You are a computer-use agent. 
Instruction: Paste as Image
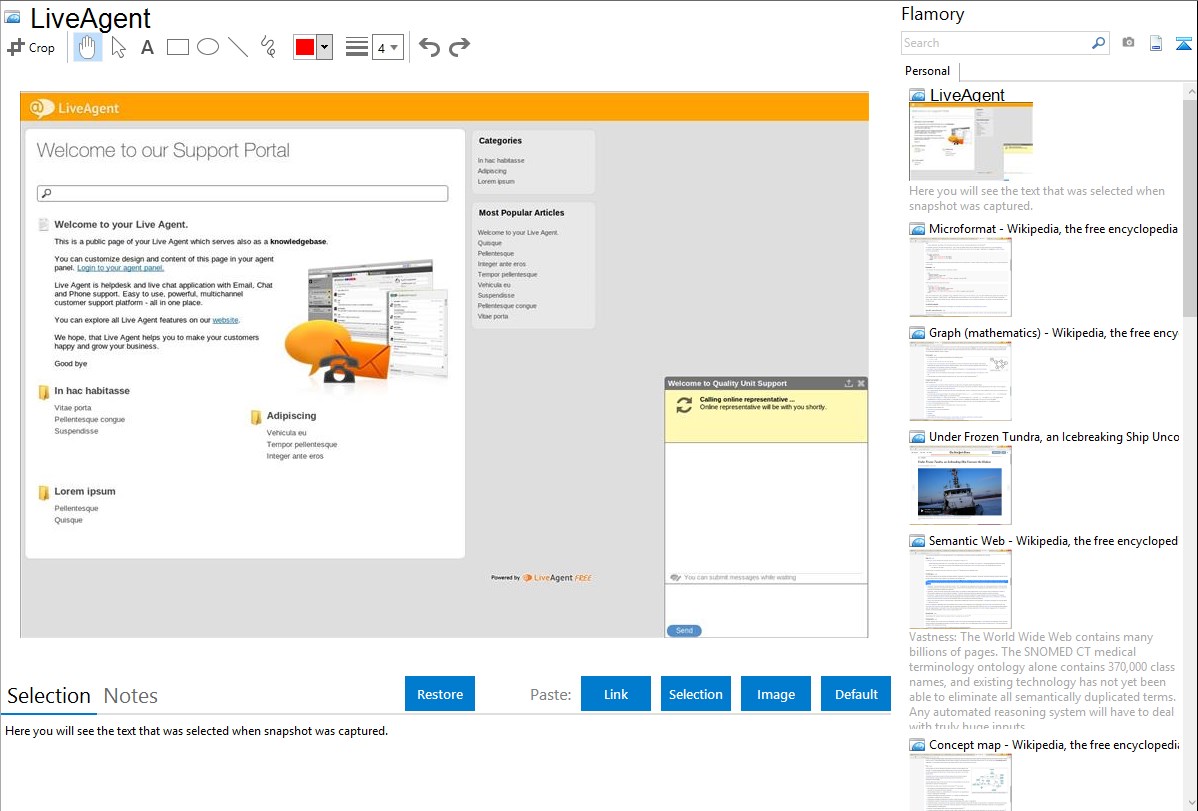click(775, 693)
